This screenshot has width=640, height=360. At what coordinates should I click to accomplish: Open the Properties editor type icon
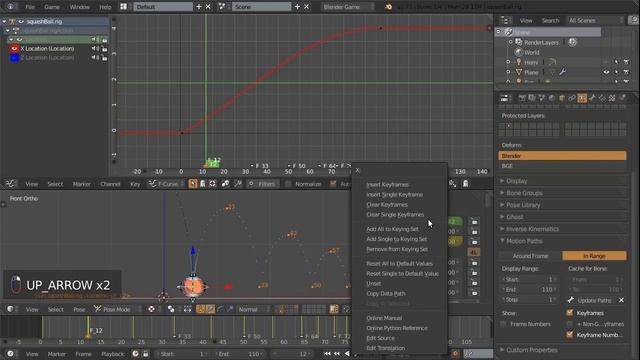pyautogui.click(x=505, y=98)
